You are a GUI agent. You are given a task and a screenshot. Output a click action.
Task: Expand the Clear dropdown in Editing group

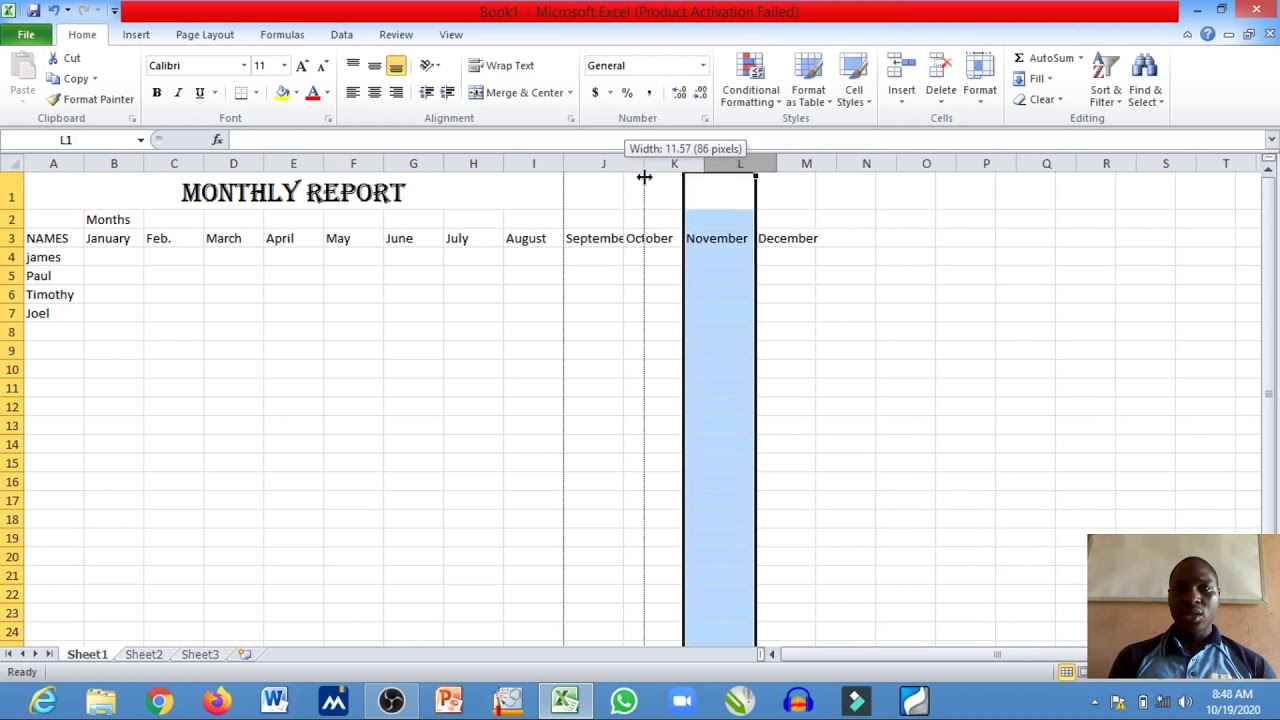click(x=1060, y=100)
